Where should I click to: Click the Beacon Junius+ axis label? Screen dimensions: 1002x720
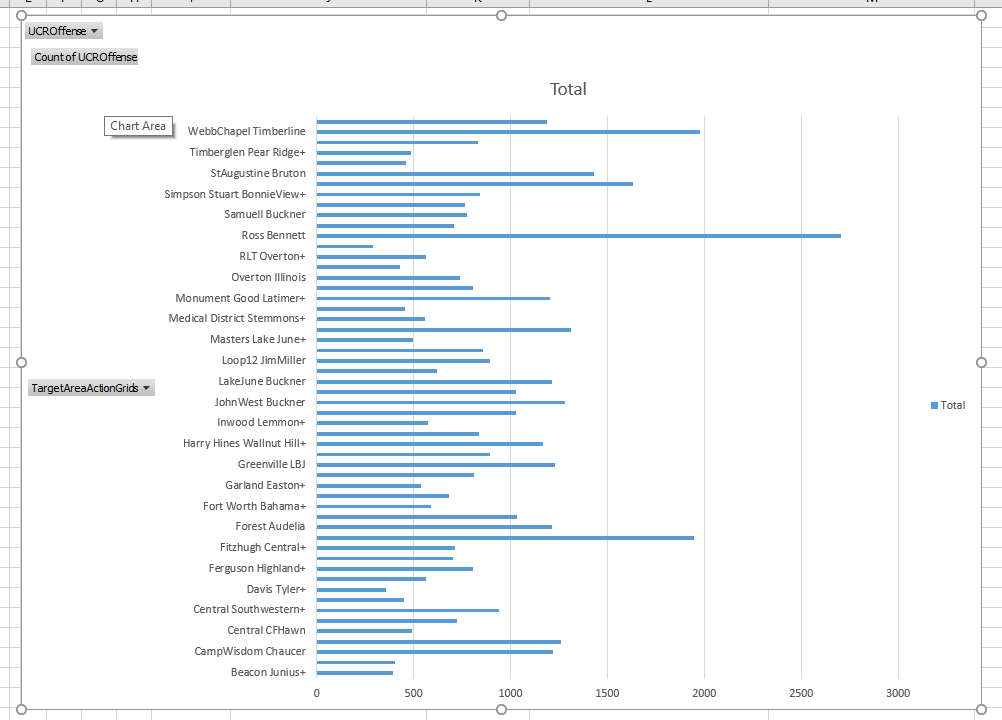point(268,673)
